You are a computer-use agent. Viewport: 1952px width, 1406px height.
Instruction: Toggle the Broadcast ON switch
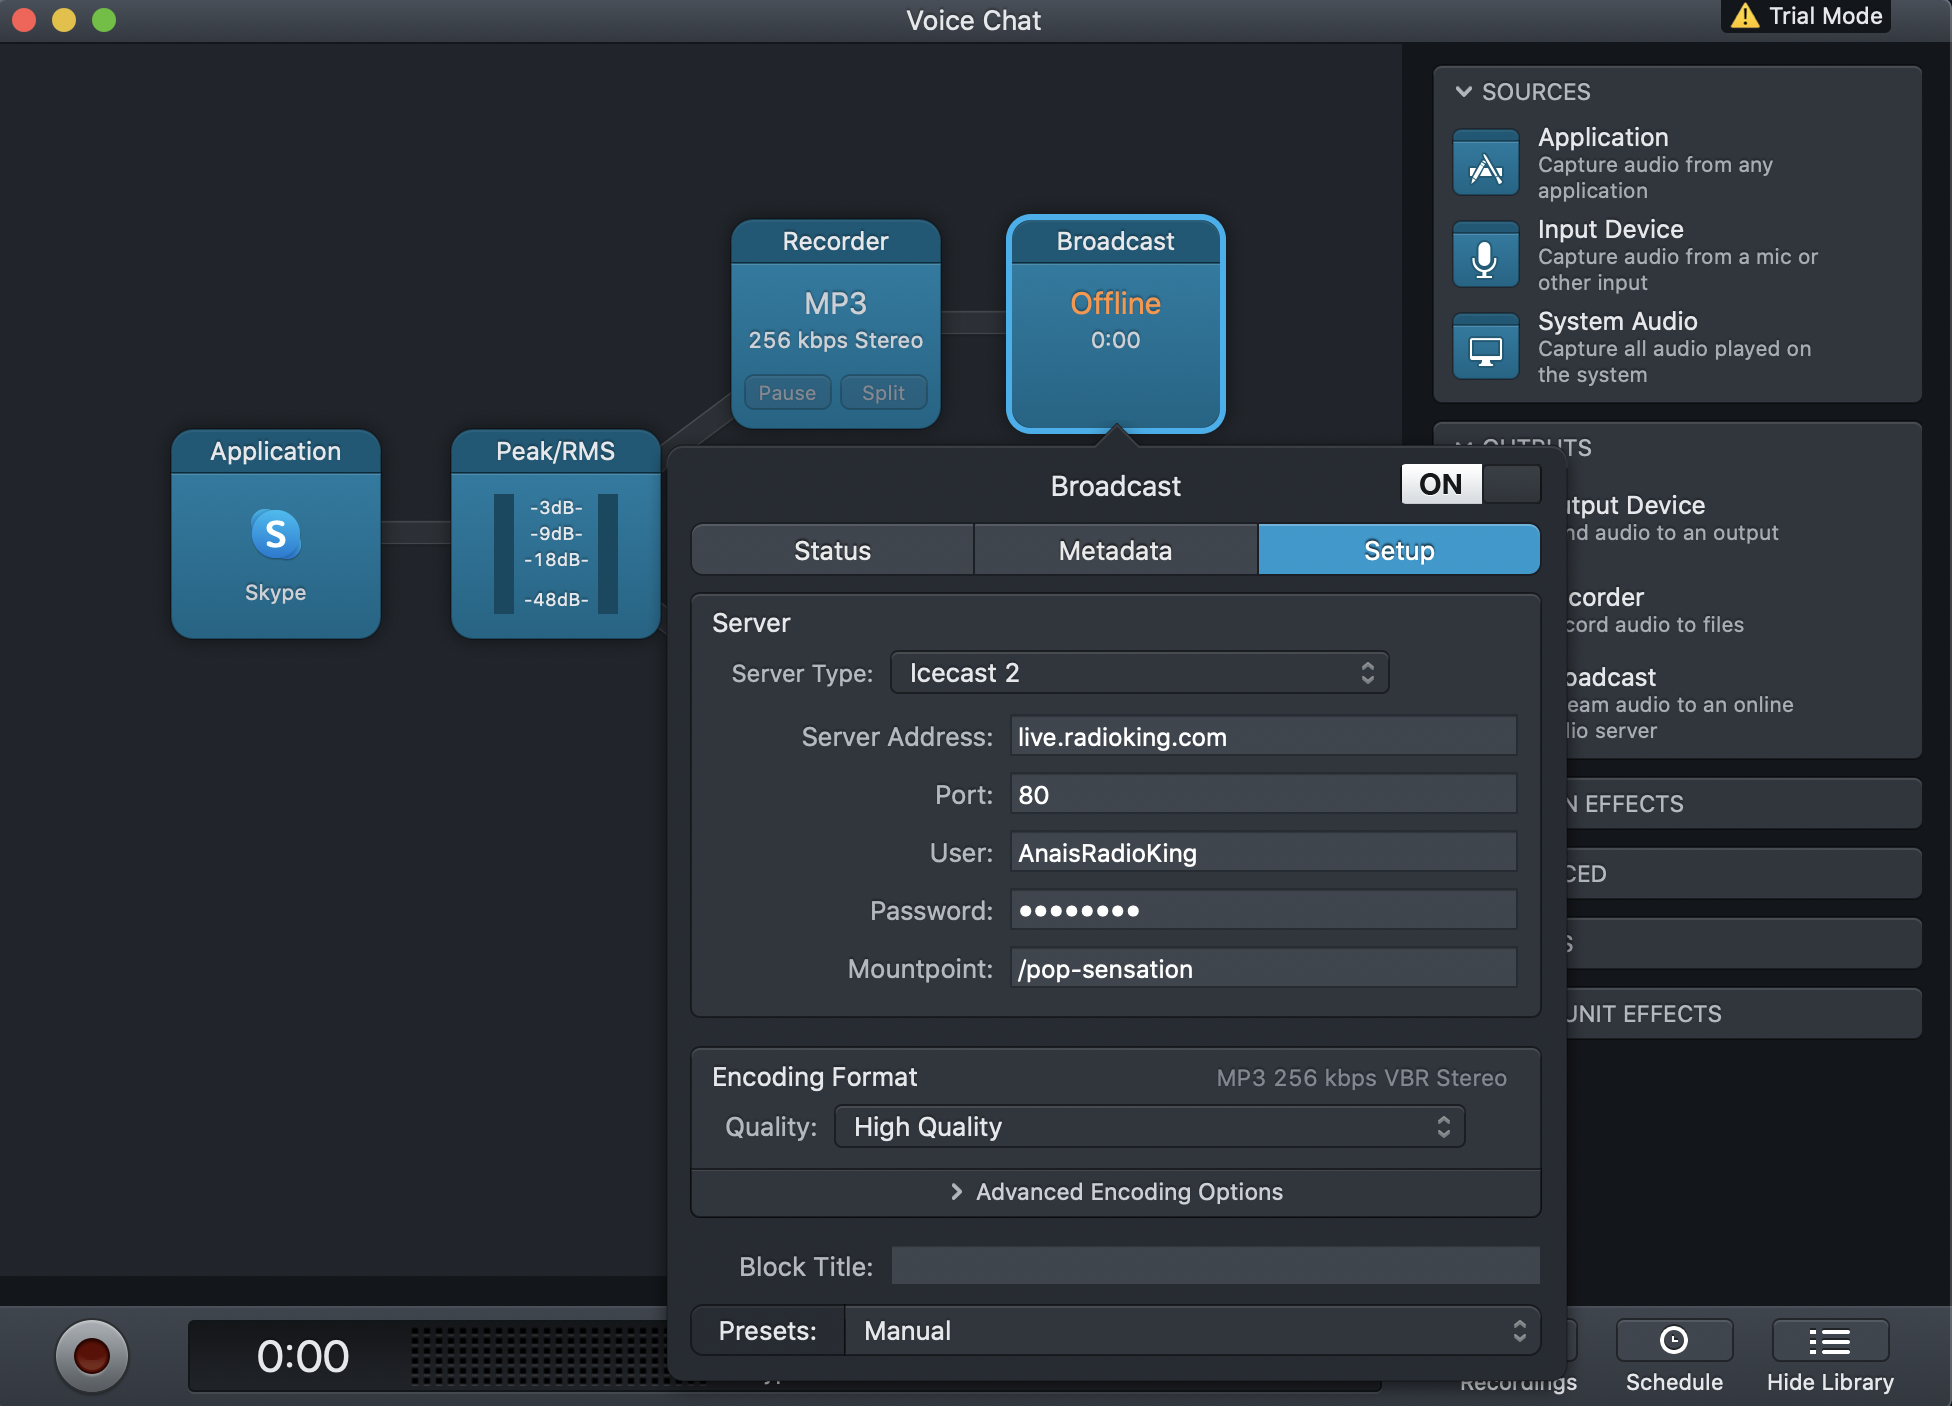(x=1470, y=484)
